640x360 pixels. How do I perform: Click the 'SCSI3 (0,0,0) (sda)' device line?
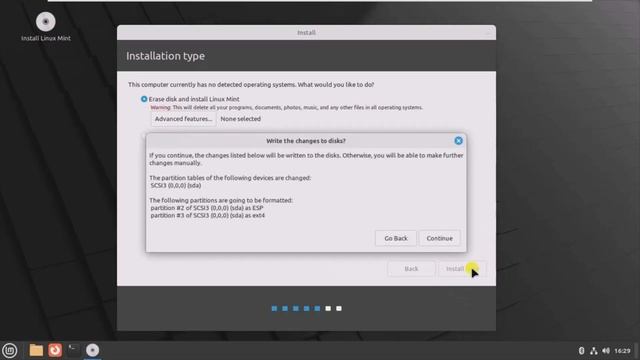point(176,185)
